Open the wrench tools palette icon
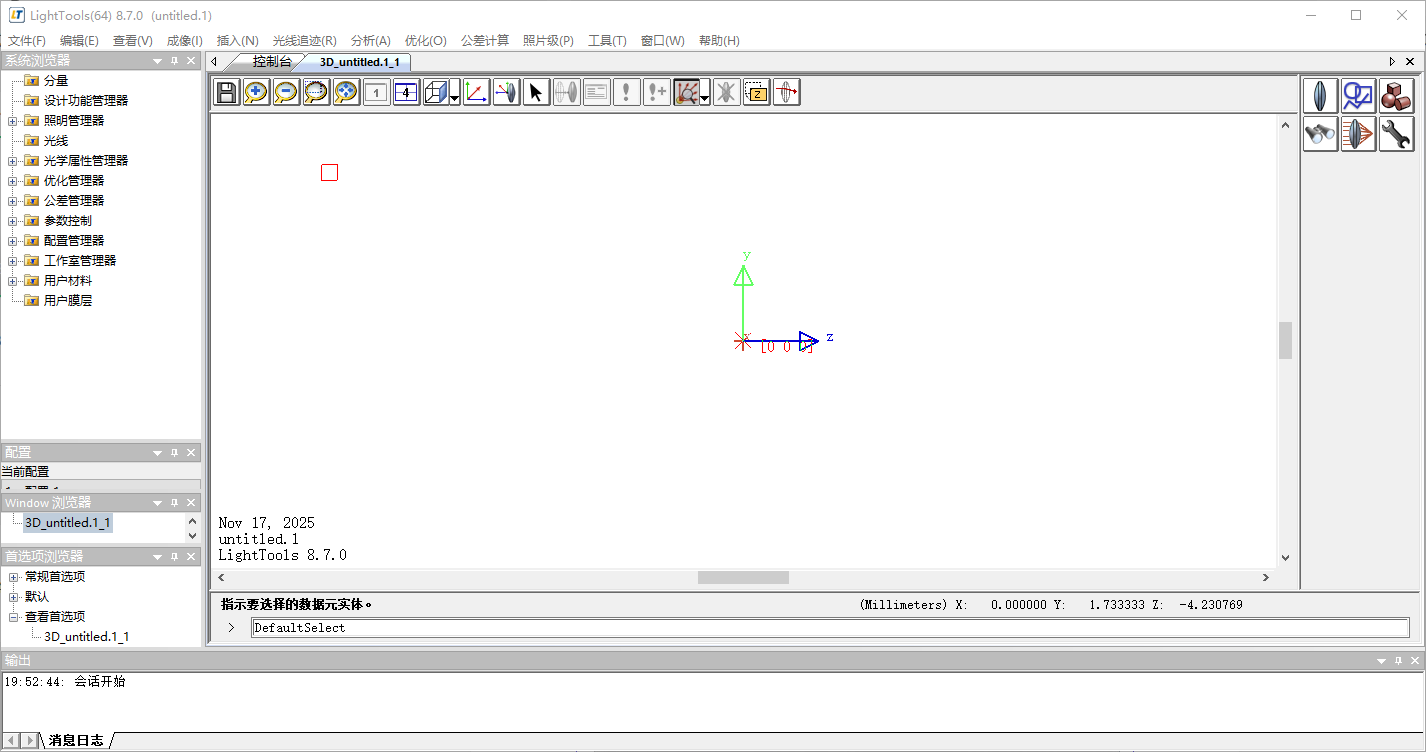Screen dimensions: 1426x752 (1396, 134)
